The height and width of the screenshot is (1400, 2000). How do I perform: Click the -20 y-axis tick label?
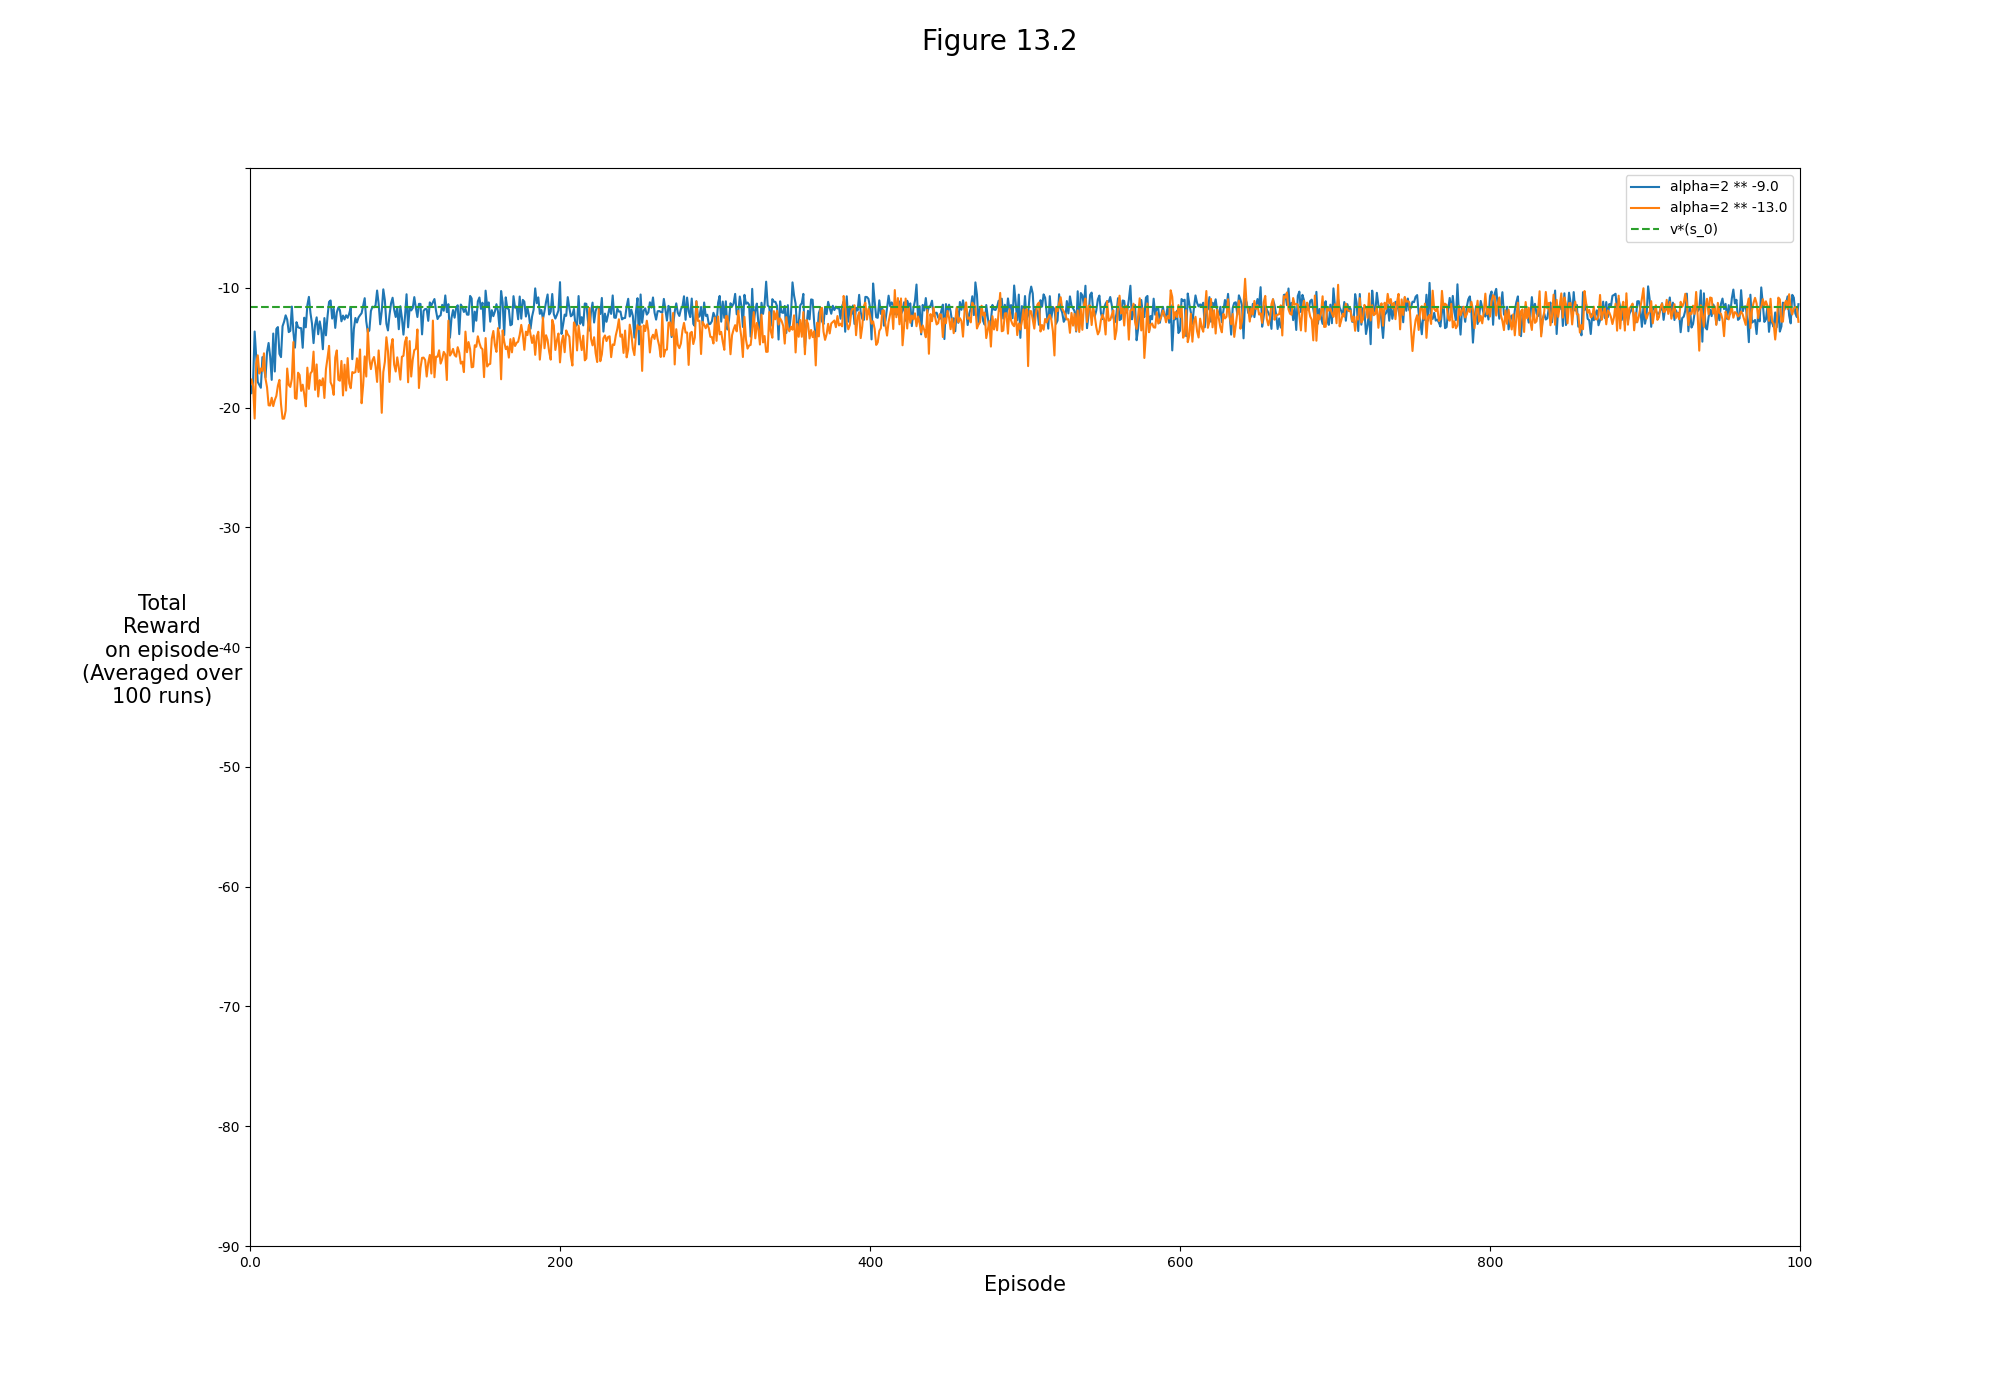[x=229, y=408]
